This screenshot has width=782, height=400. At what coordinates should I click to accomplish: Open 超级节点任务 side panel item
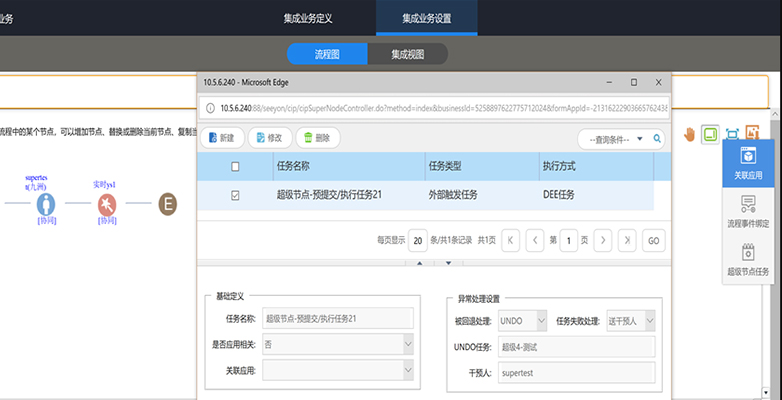click(x=748, y=259)
